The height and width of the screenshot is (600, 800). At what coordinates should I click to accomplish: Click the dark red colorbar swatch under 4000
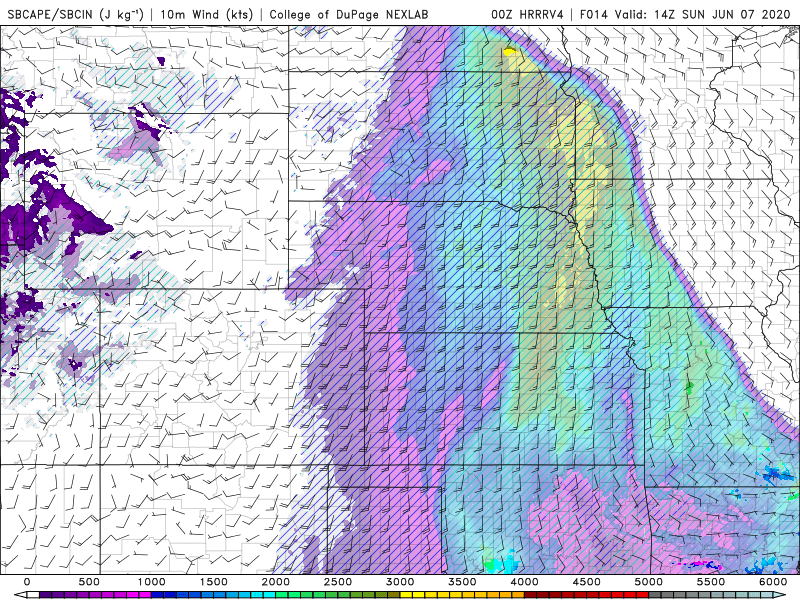pyautogui.click(x=531, y=595)
